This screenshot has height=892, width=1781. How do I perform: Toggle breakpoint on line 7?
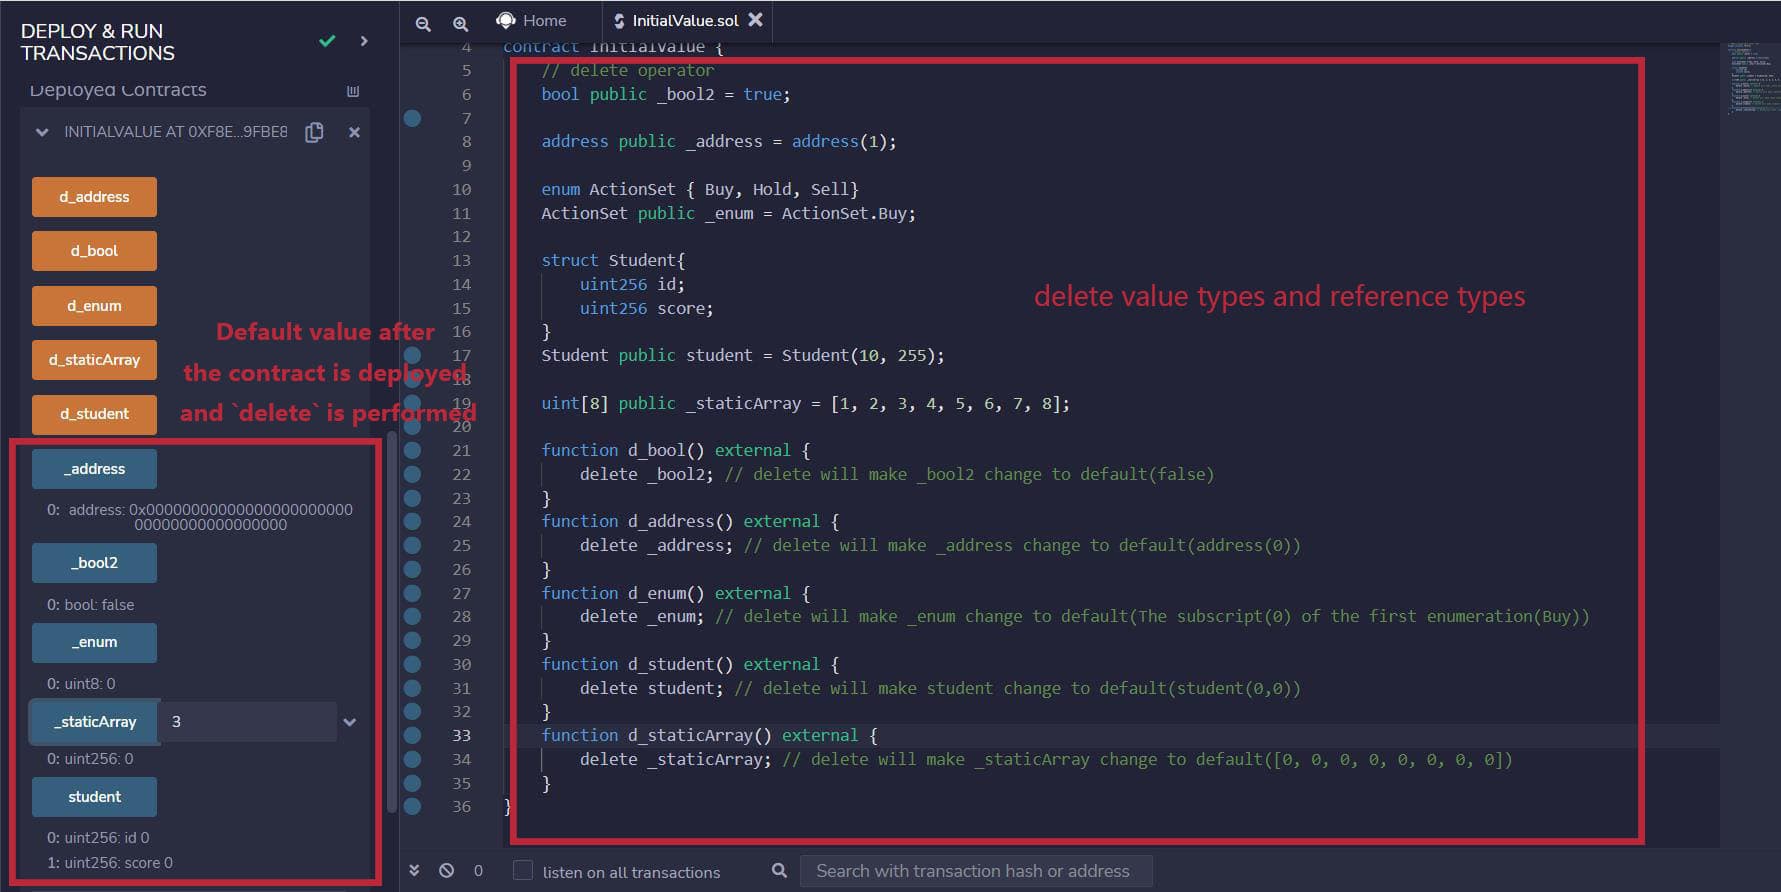412,118
